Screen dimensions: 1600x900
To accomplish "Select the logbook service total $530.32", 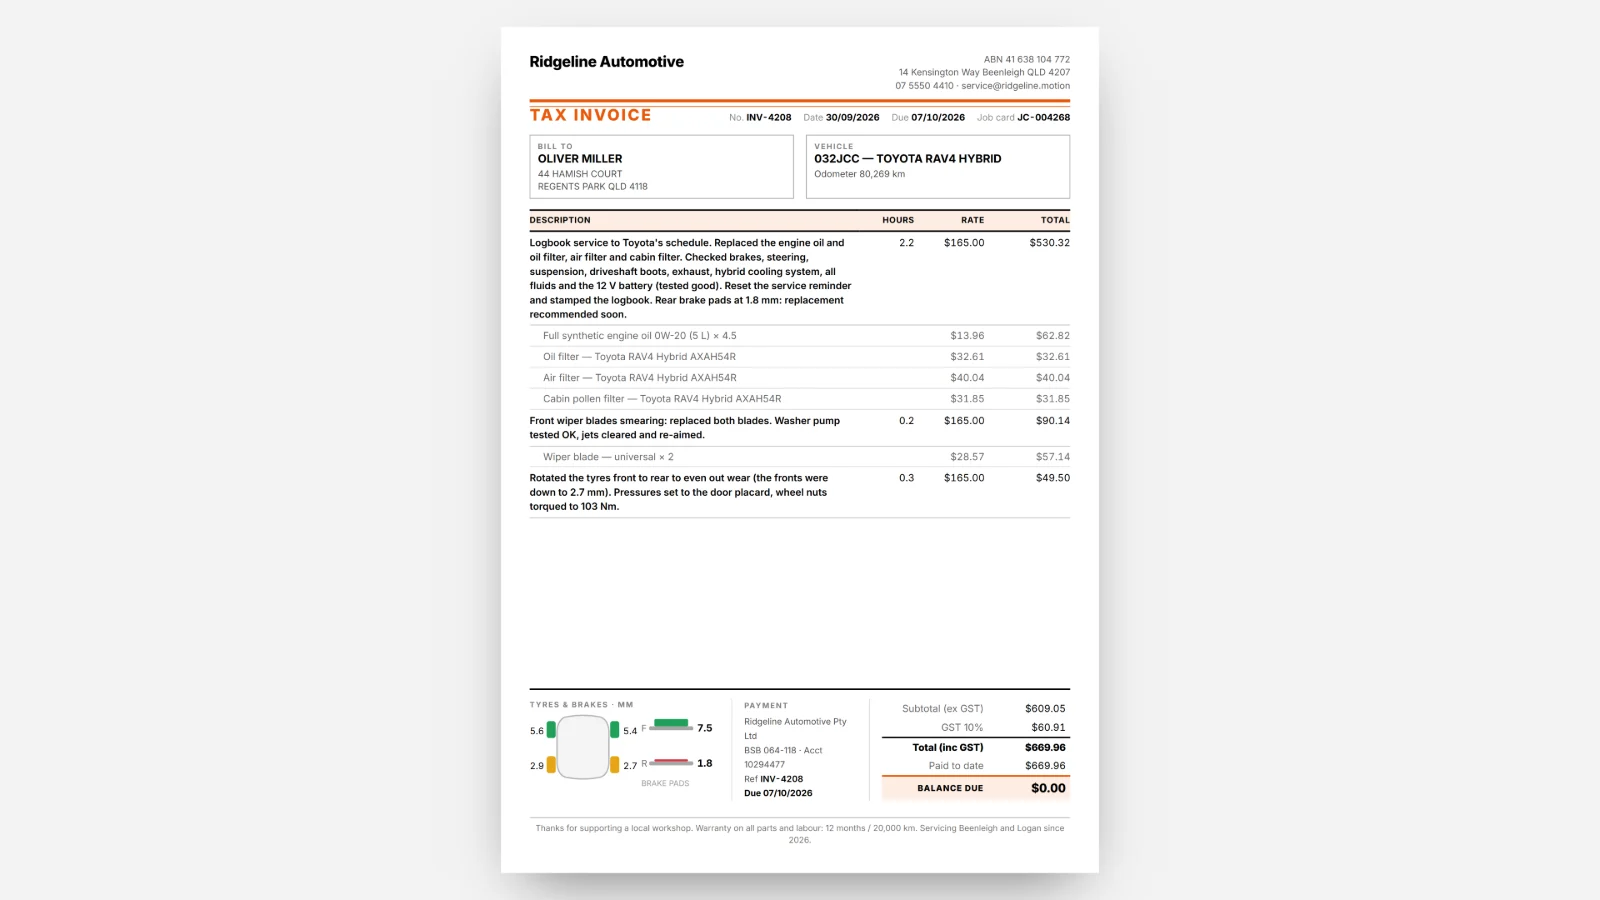I will [1050, 243].
